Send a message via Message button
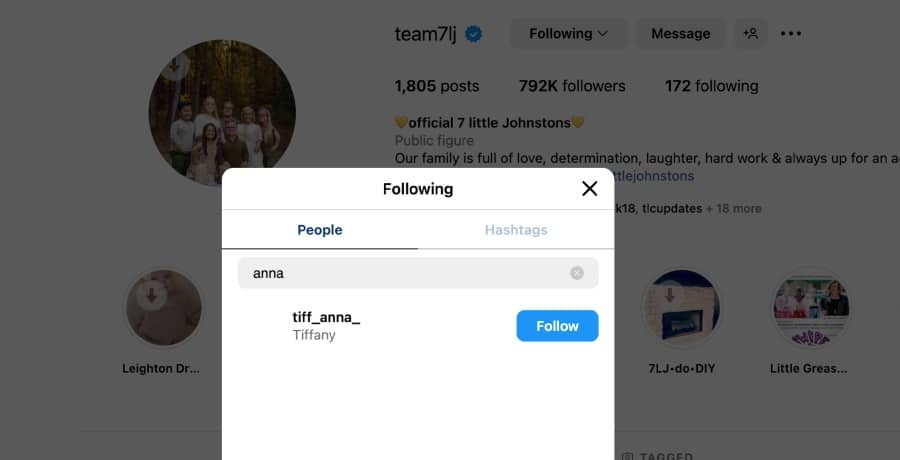Image resolution: width=900 pixels, height=460 pixels. pyautogui.click(x=680, y=34)
